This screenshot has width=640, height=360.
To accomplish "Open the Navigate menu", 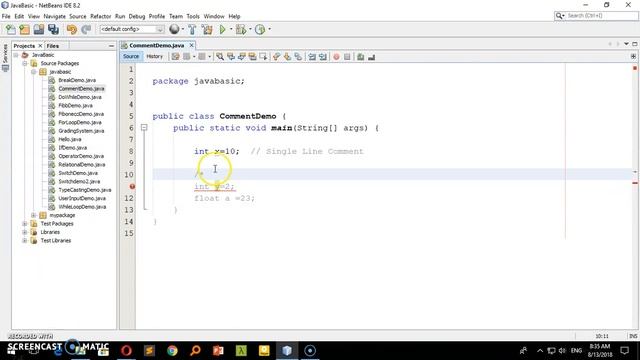I will (x=54, y=16).
